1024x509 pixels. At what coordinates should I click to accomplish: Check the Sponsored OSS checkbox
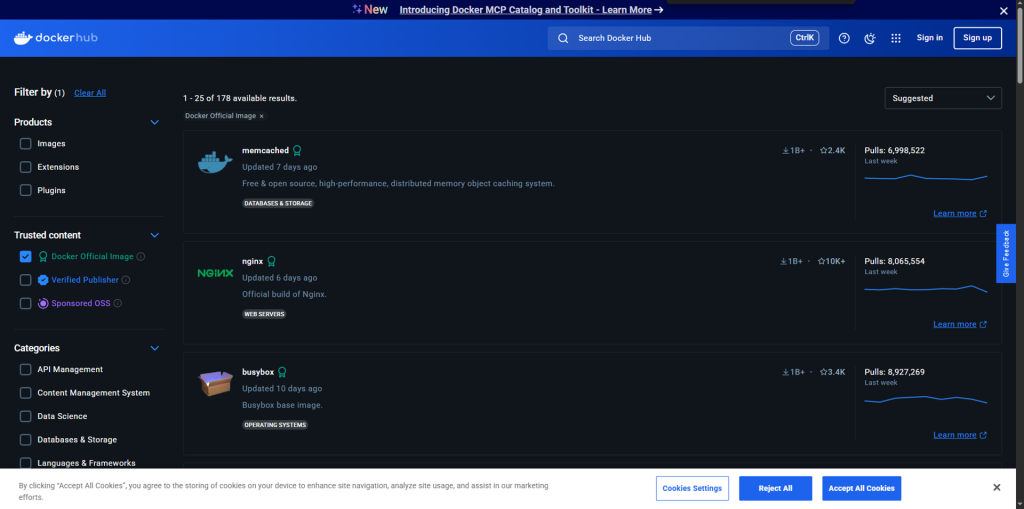25,303
